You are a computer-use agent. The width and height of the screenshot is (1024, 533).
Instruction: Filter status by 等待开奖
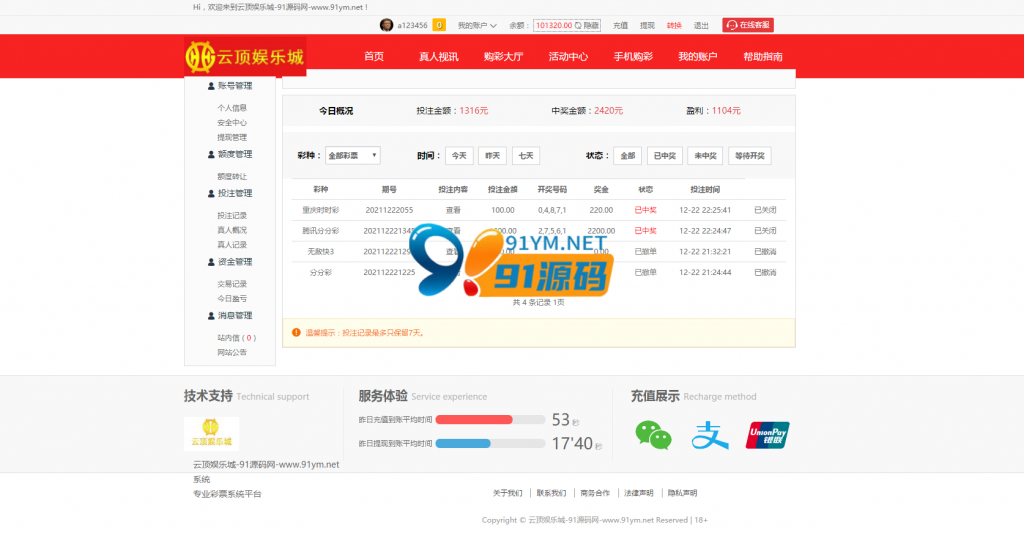click(x=750, y=155)
